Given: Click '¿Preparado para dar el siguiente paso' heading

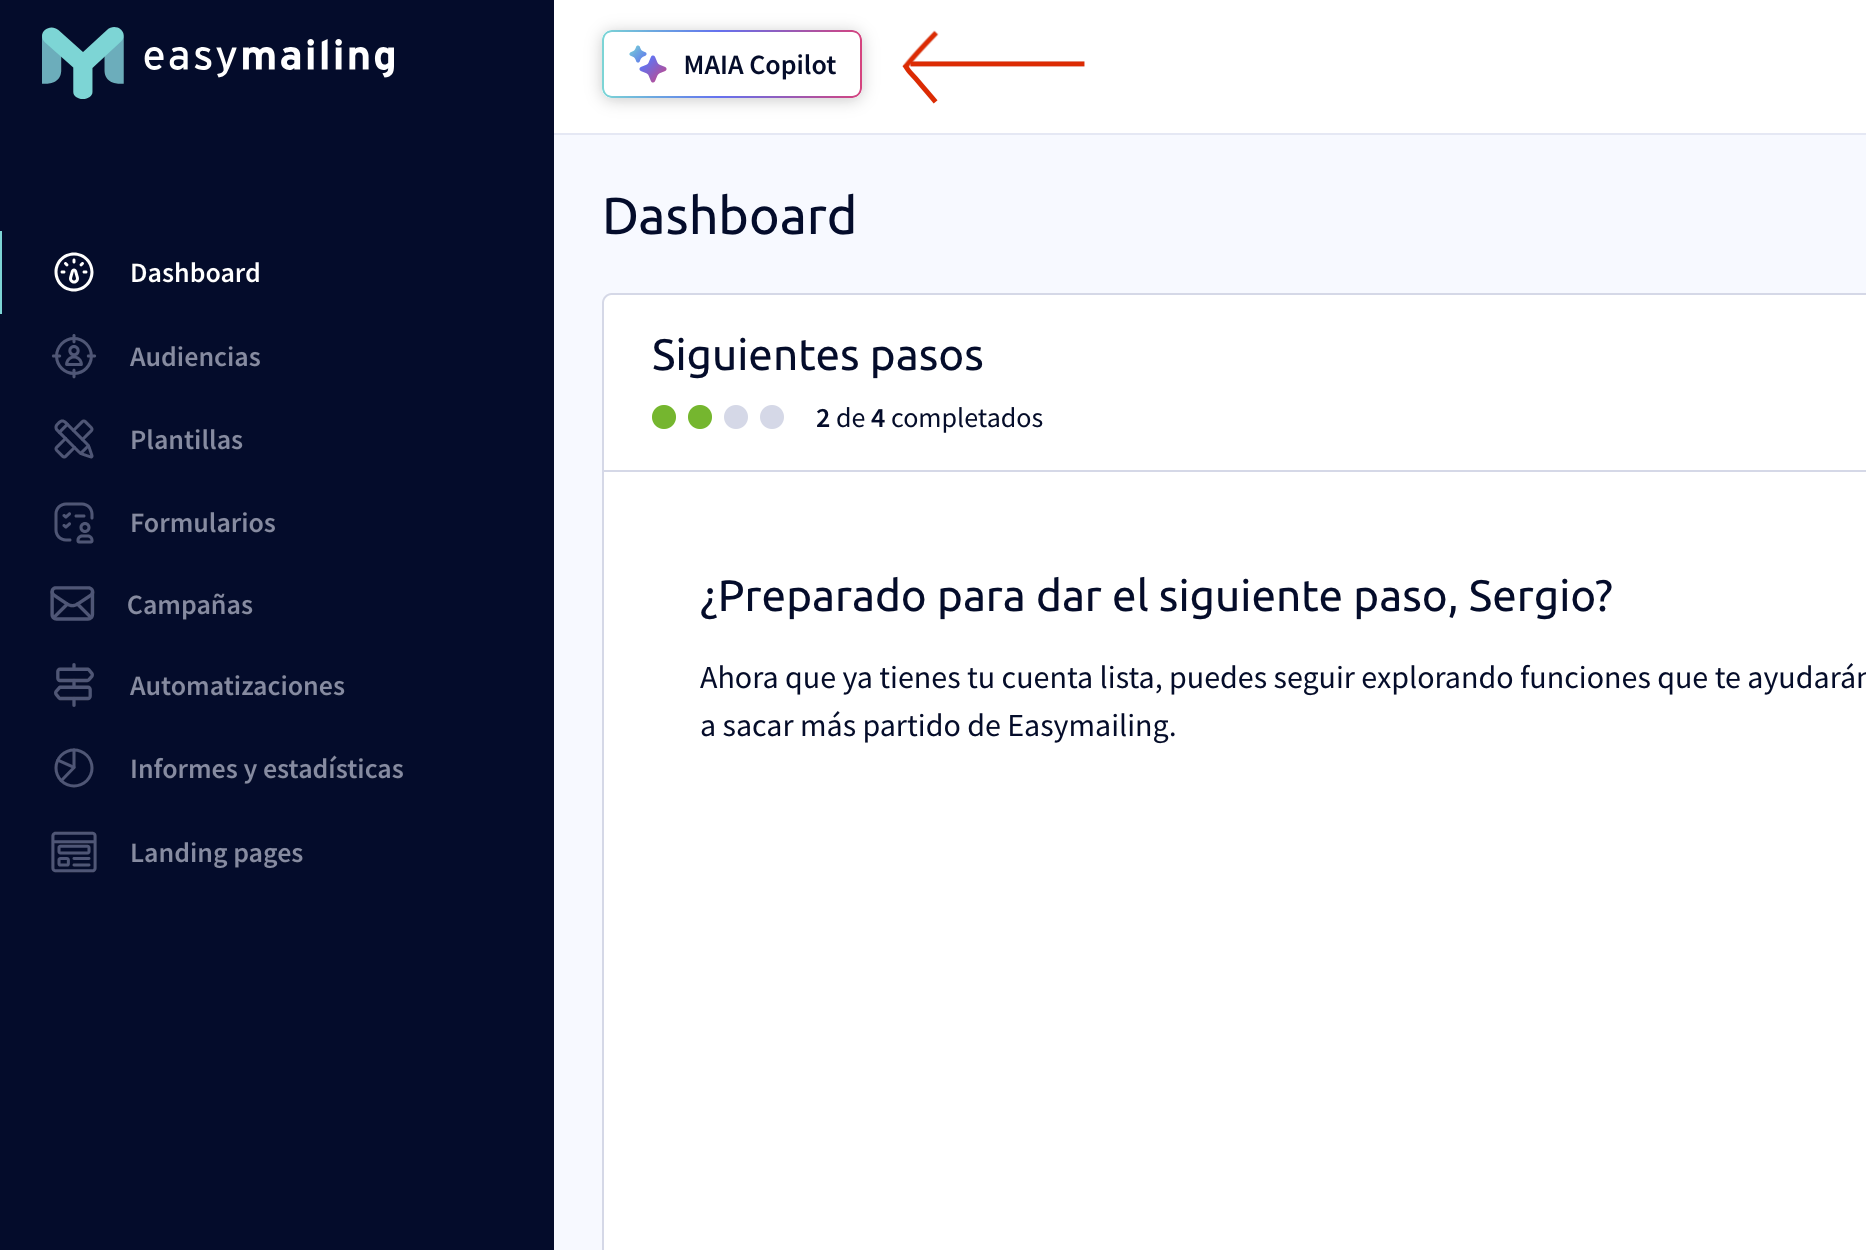Looking at the screenshot, I should (x=1156, y=597).
